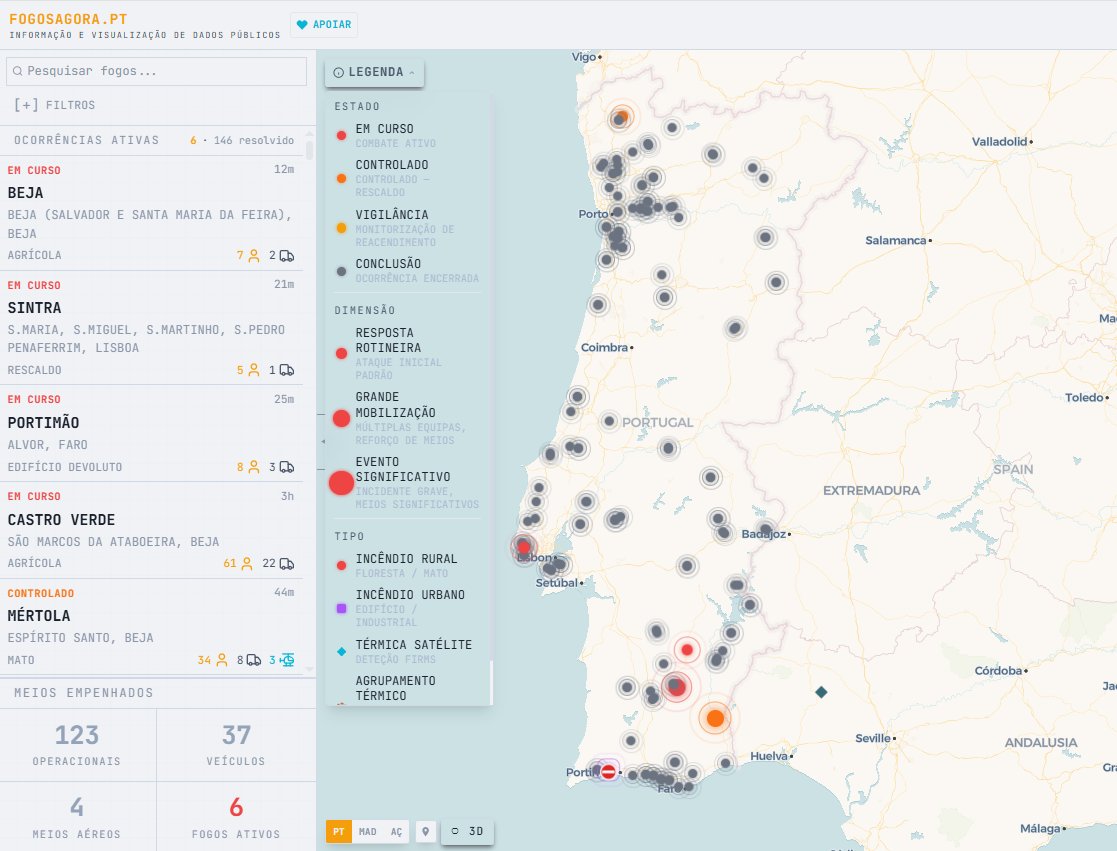
Task: Open the Sintra occurrence
Action: [x=152, y=328]
